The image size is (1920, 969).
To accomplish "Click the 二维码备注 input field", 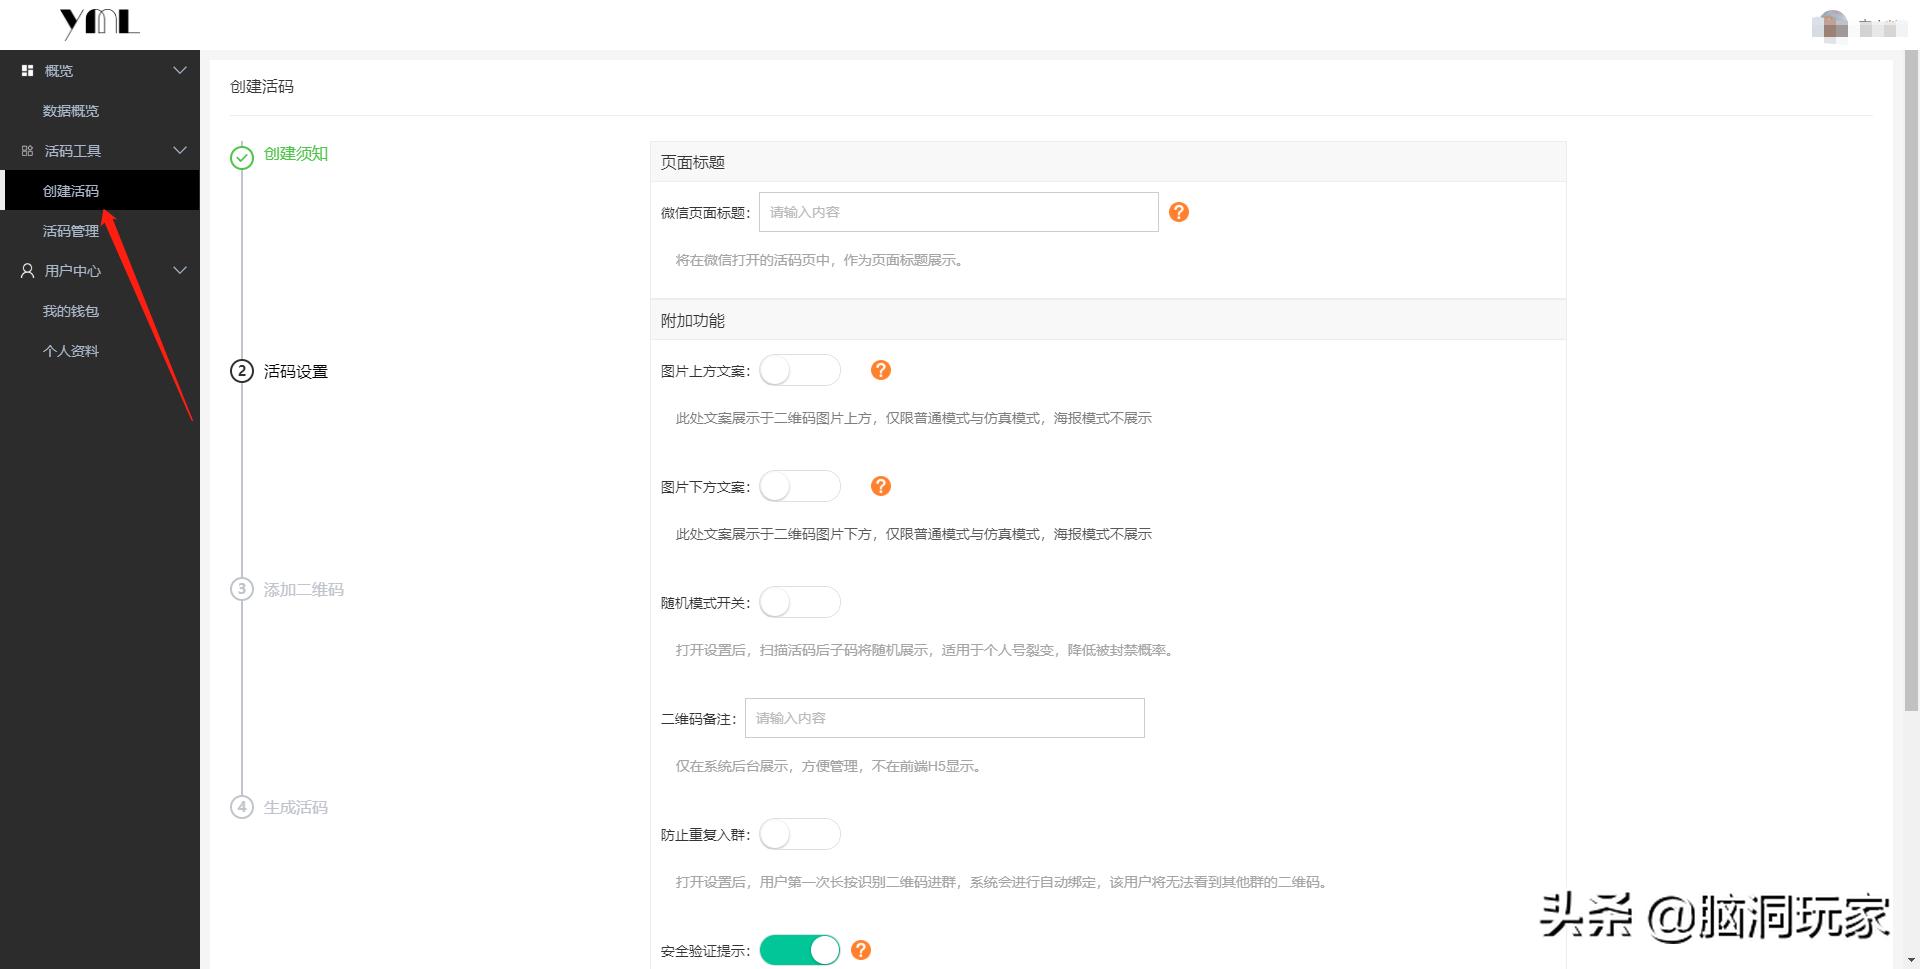I will (944, 718).
